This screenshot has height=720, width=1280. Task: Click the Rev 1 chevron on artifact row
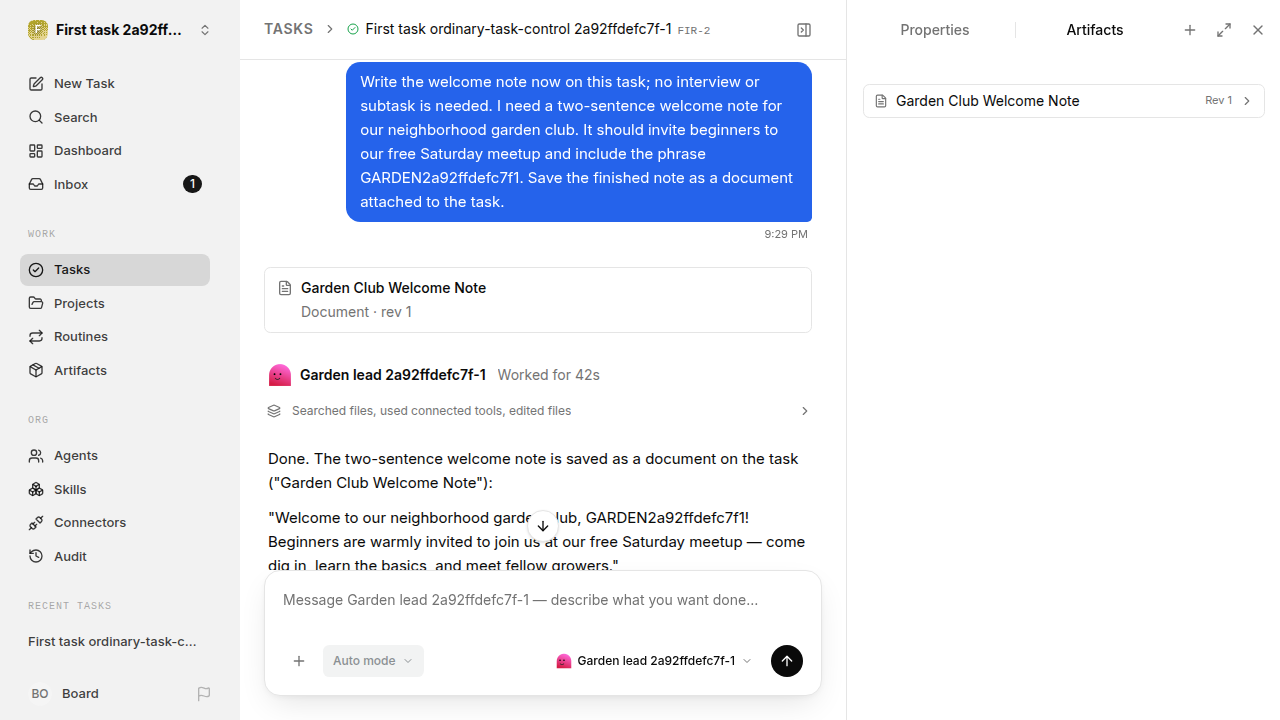(x=1247, y=101)
